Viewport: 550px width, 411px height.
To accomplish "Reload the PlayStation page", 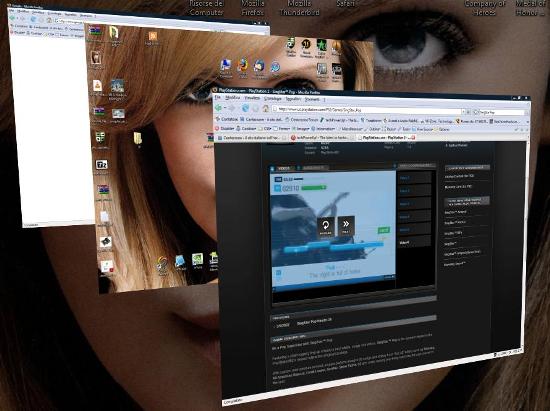I will click(x=246, y=108).
